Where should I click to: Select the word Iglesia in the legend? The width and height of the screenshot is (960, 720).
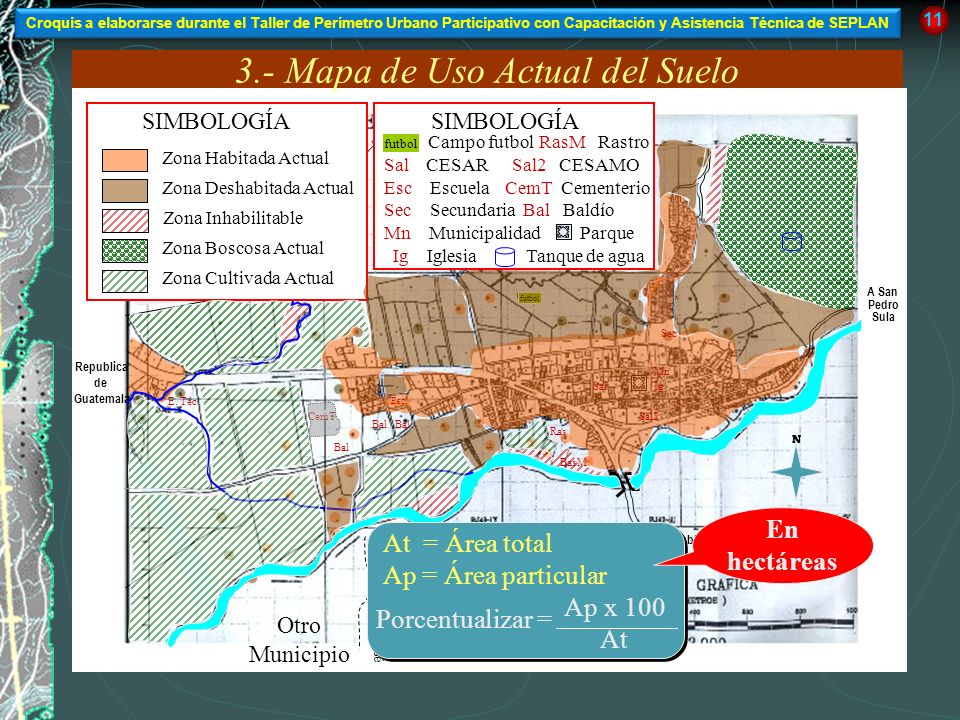pos(451,256)
